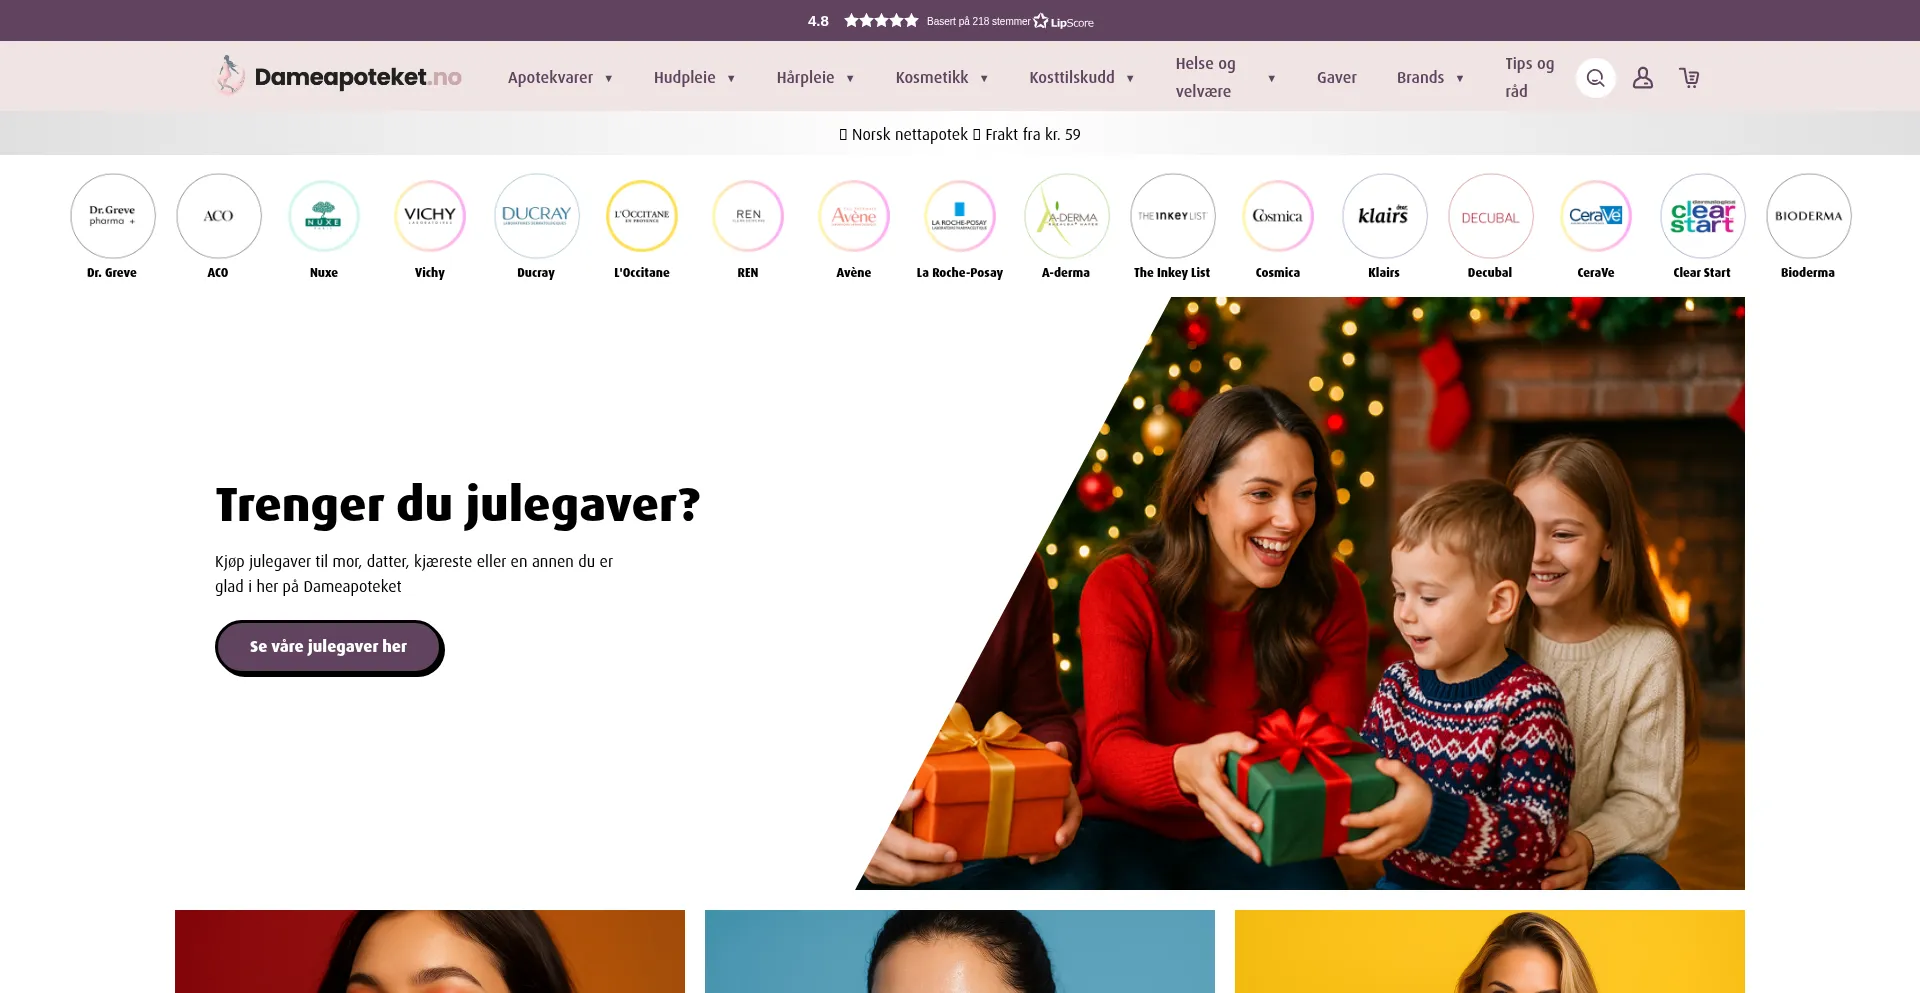This screenshot has width=1920, height=993.
Task: Select the CeraVe brand logo
Action: click(x=1596, y=216)
